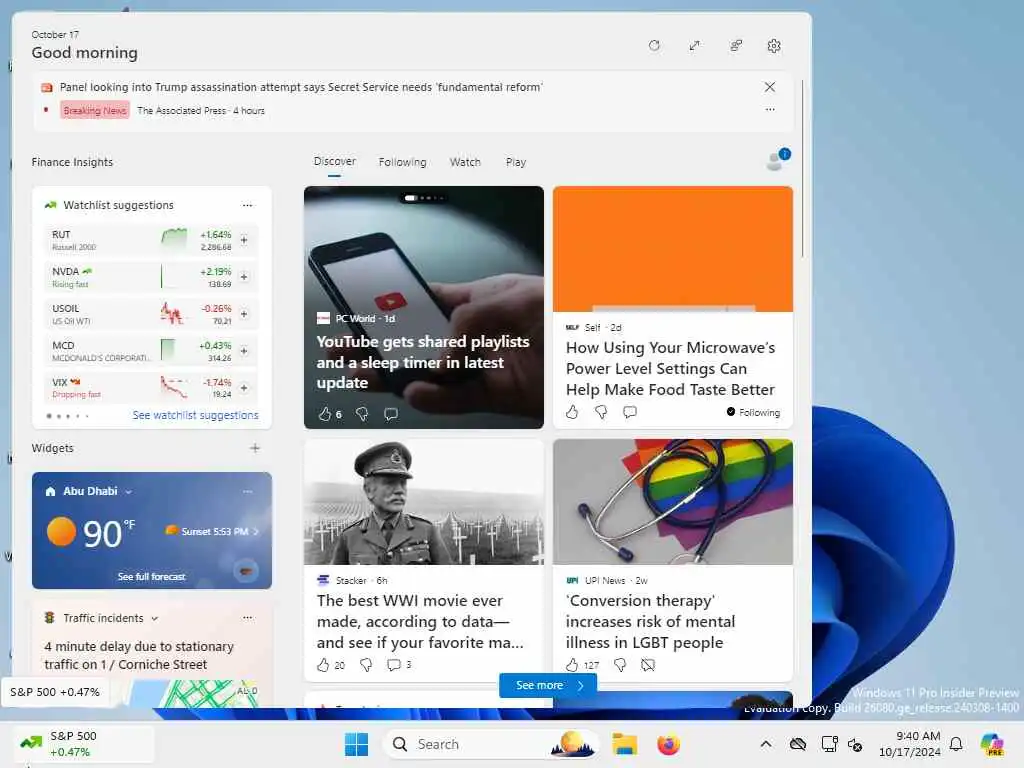Screen dimensions: 1024x768
Task: Open S&P 500 taskbar widget button
Action: point(82,744)
